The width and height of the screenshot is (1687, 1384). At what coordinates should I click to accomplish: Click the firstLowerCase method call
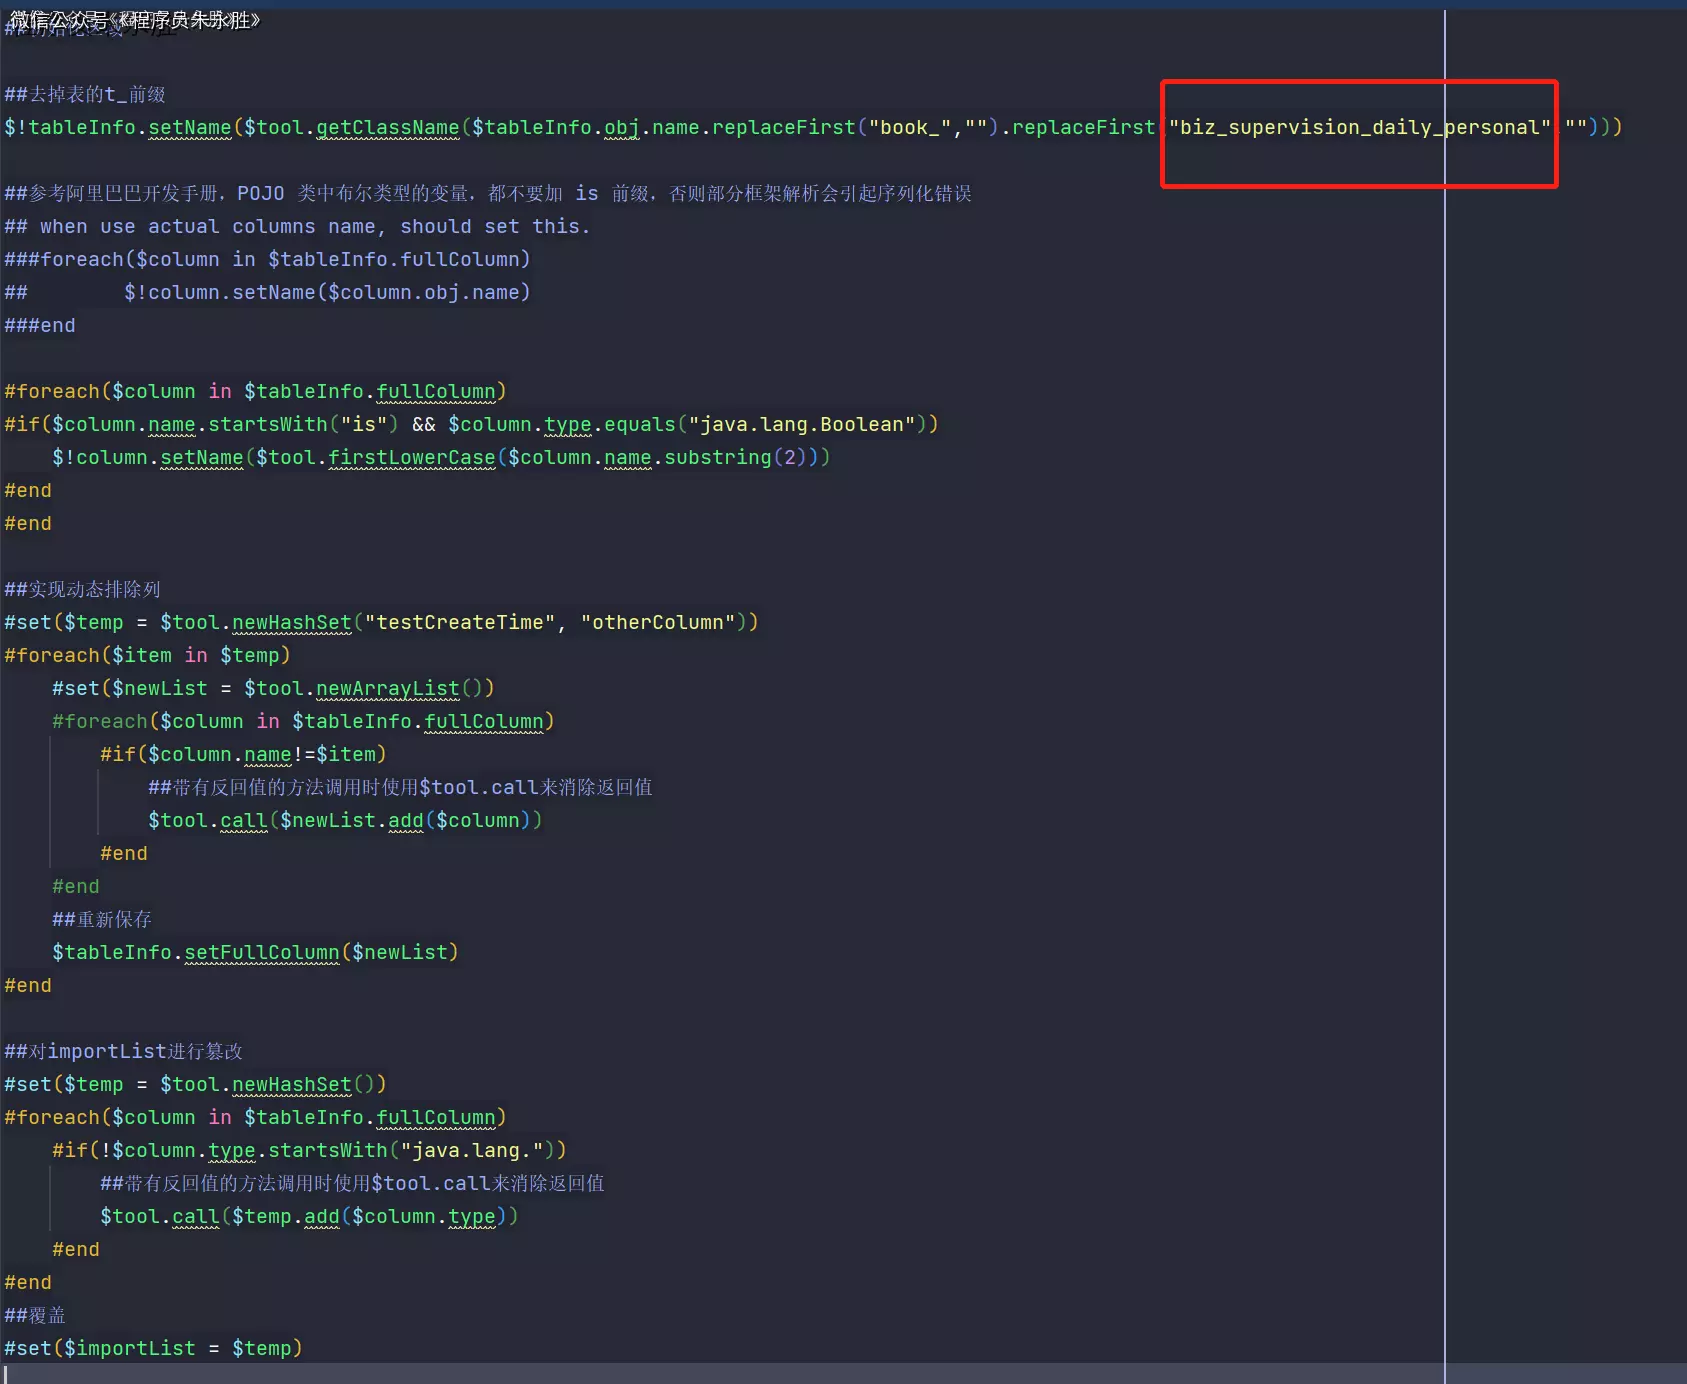pos(412,458)
